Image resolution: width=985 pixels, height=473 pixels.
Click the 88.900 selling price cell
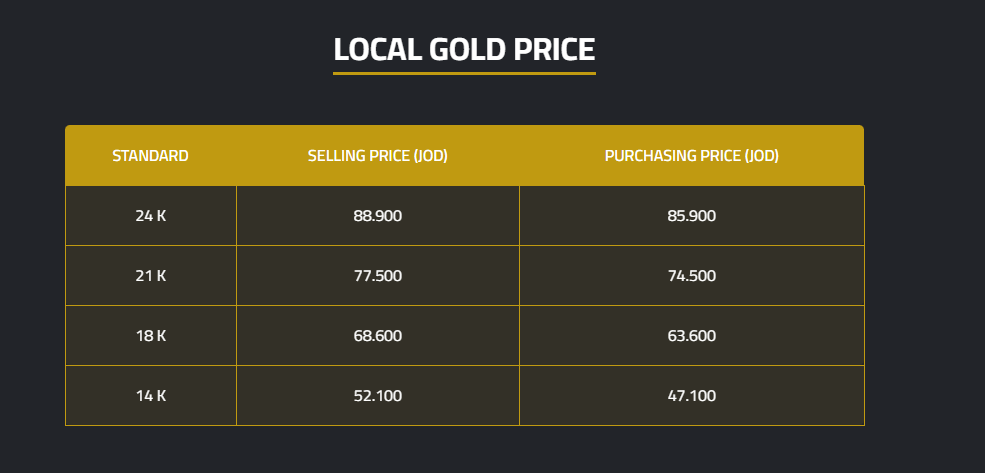[x=377, y=216]
